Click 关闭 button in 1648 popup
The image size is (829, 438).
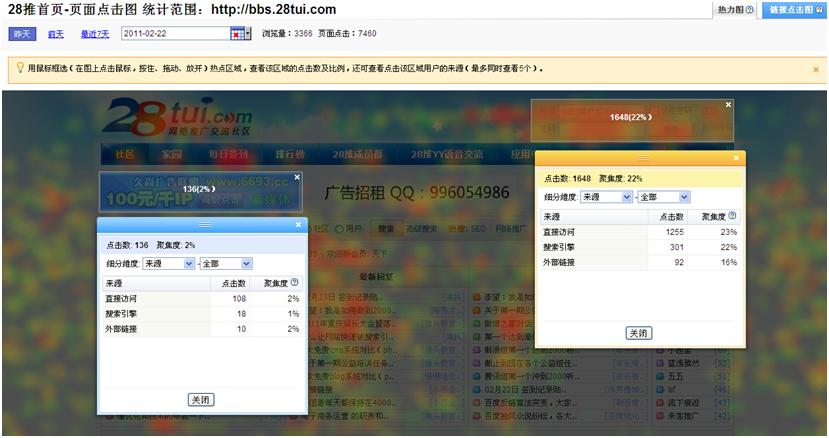pyautogui.click(x=639, y=333)
